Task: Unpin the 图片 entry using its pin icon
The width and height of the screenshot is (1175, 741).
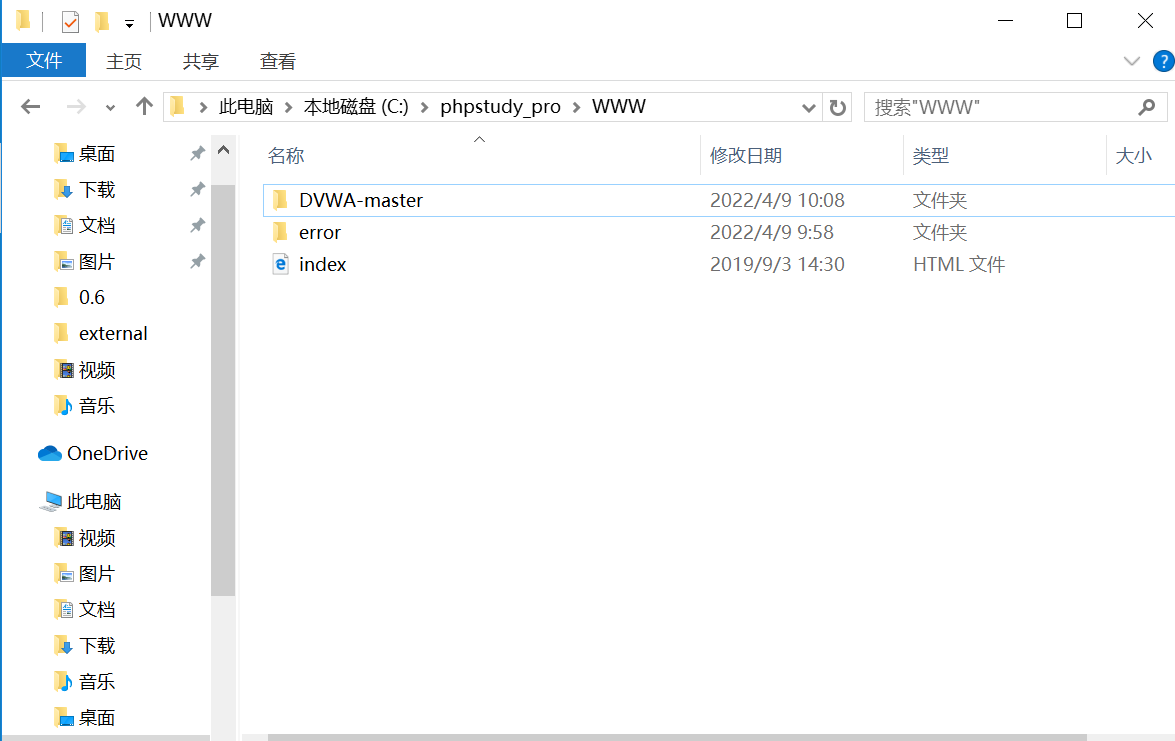Action: 197,261
